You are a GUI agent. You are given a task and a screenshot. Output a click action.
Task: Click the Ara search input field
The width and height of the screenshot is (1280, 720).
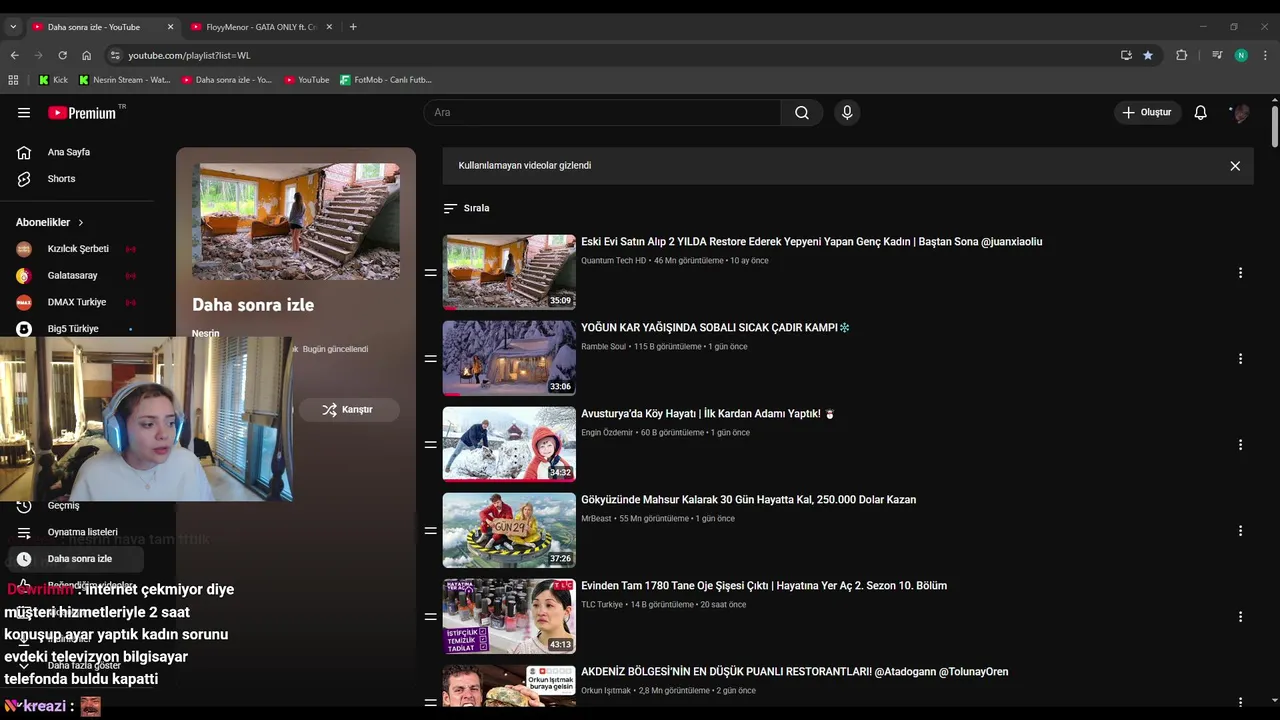tap(602, 113)
